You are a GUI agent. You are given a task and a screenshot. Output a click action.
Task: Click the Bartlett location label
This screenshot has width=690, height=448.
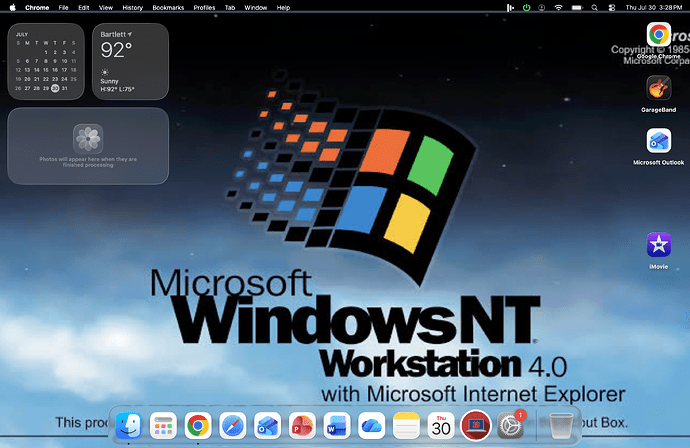[113, 34]
